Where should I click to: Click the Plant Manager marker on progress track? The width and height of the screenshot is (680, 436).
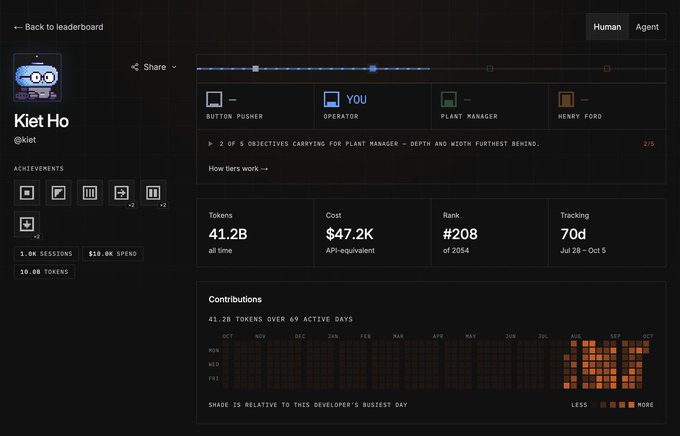[490, 69]
